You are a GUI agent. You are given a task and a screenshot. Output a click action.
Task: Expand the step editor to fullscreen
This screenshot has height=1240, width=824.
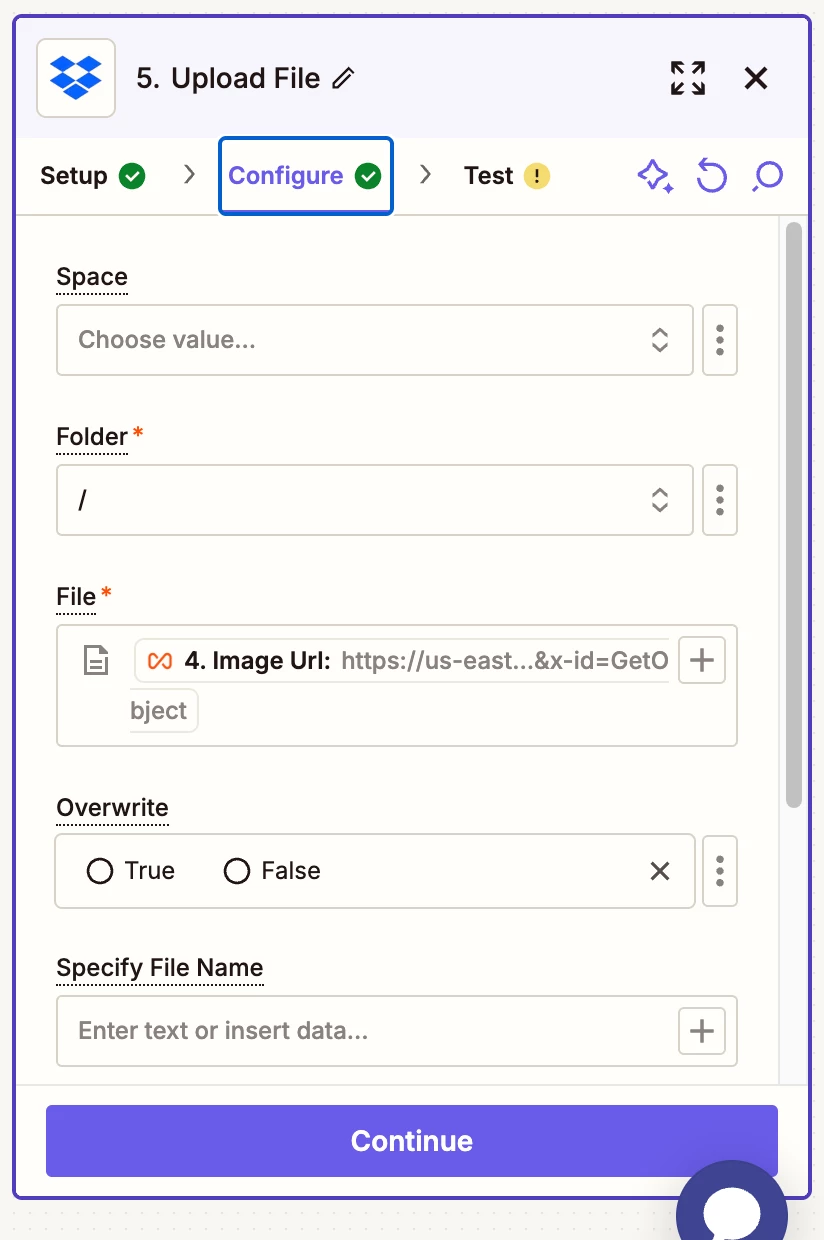pyautogui.click(x=688, y=78)
